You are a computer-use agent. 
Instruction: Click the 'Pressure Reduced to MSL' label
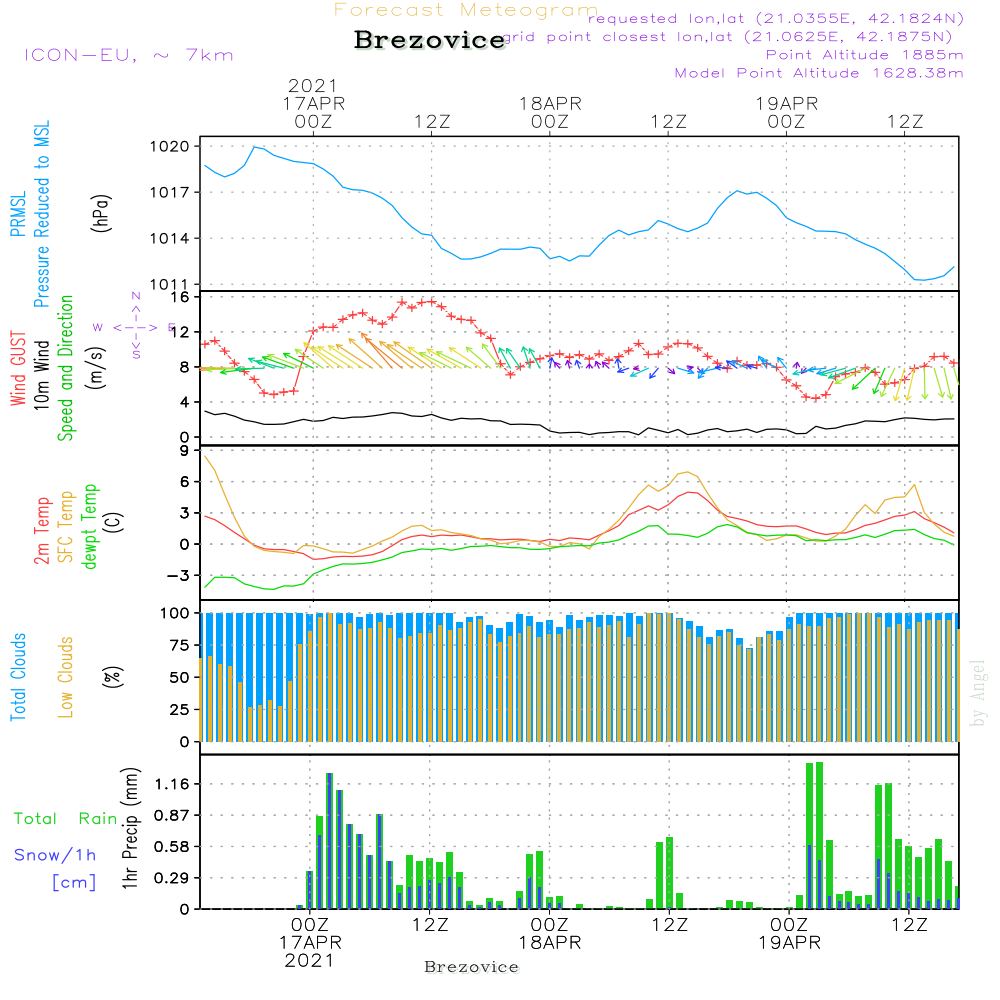click(x=41, y=214)
